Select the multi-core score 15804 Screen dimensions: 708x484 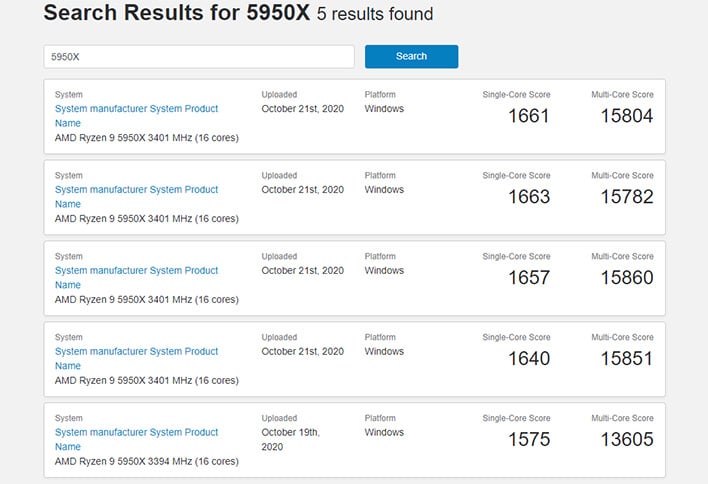point(627,116)
